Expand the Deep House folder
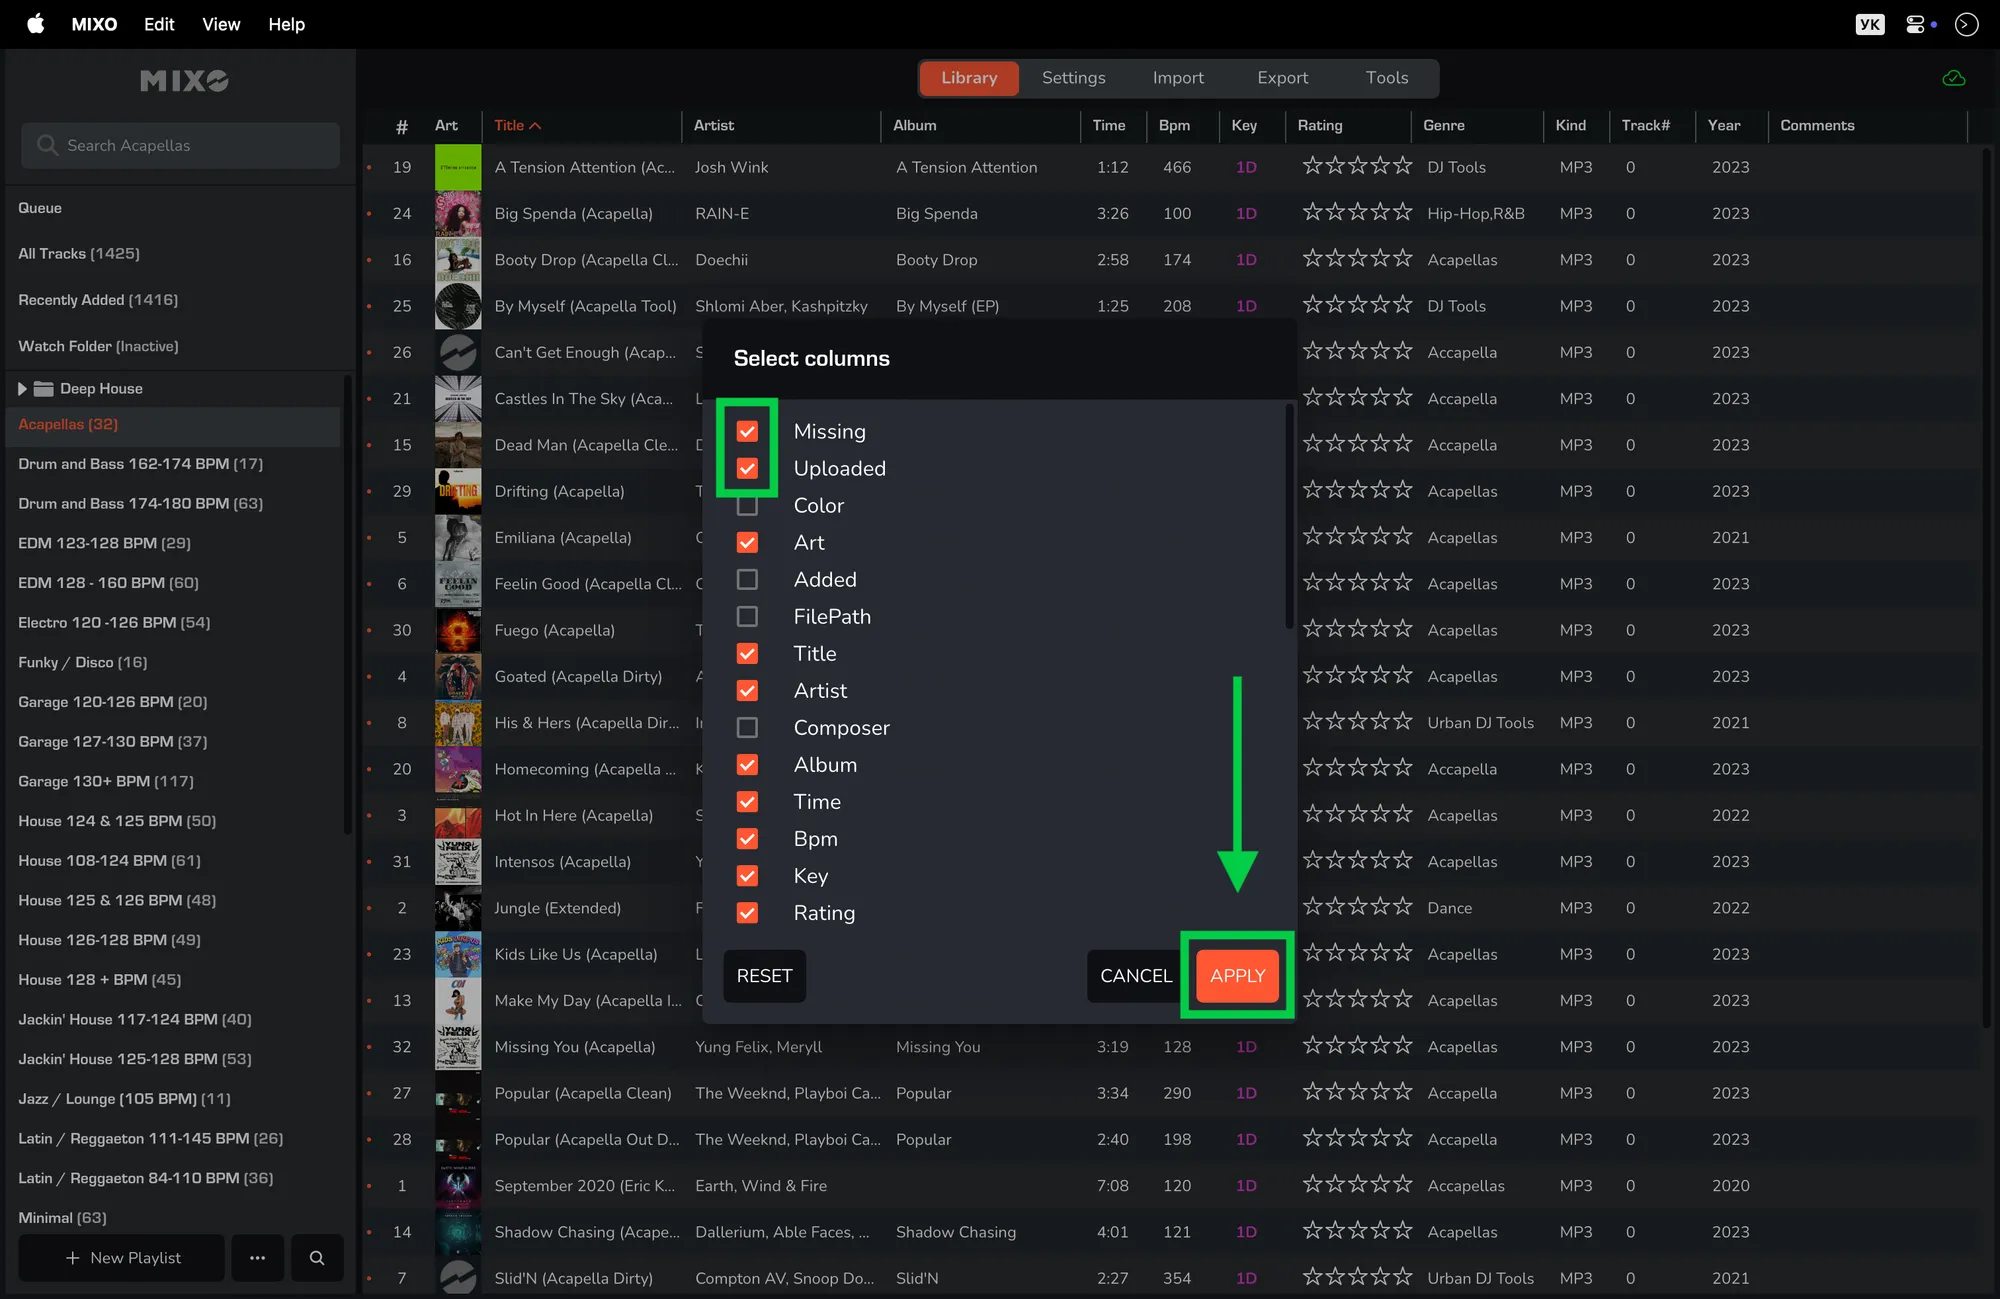Viewport: 2000px width, 1299px height. pyautogui.click(x=22, y=389)
